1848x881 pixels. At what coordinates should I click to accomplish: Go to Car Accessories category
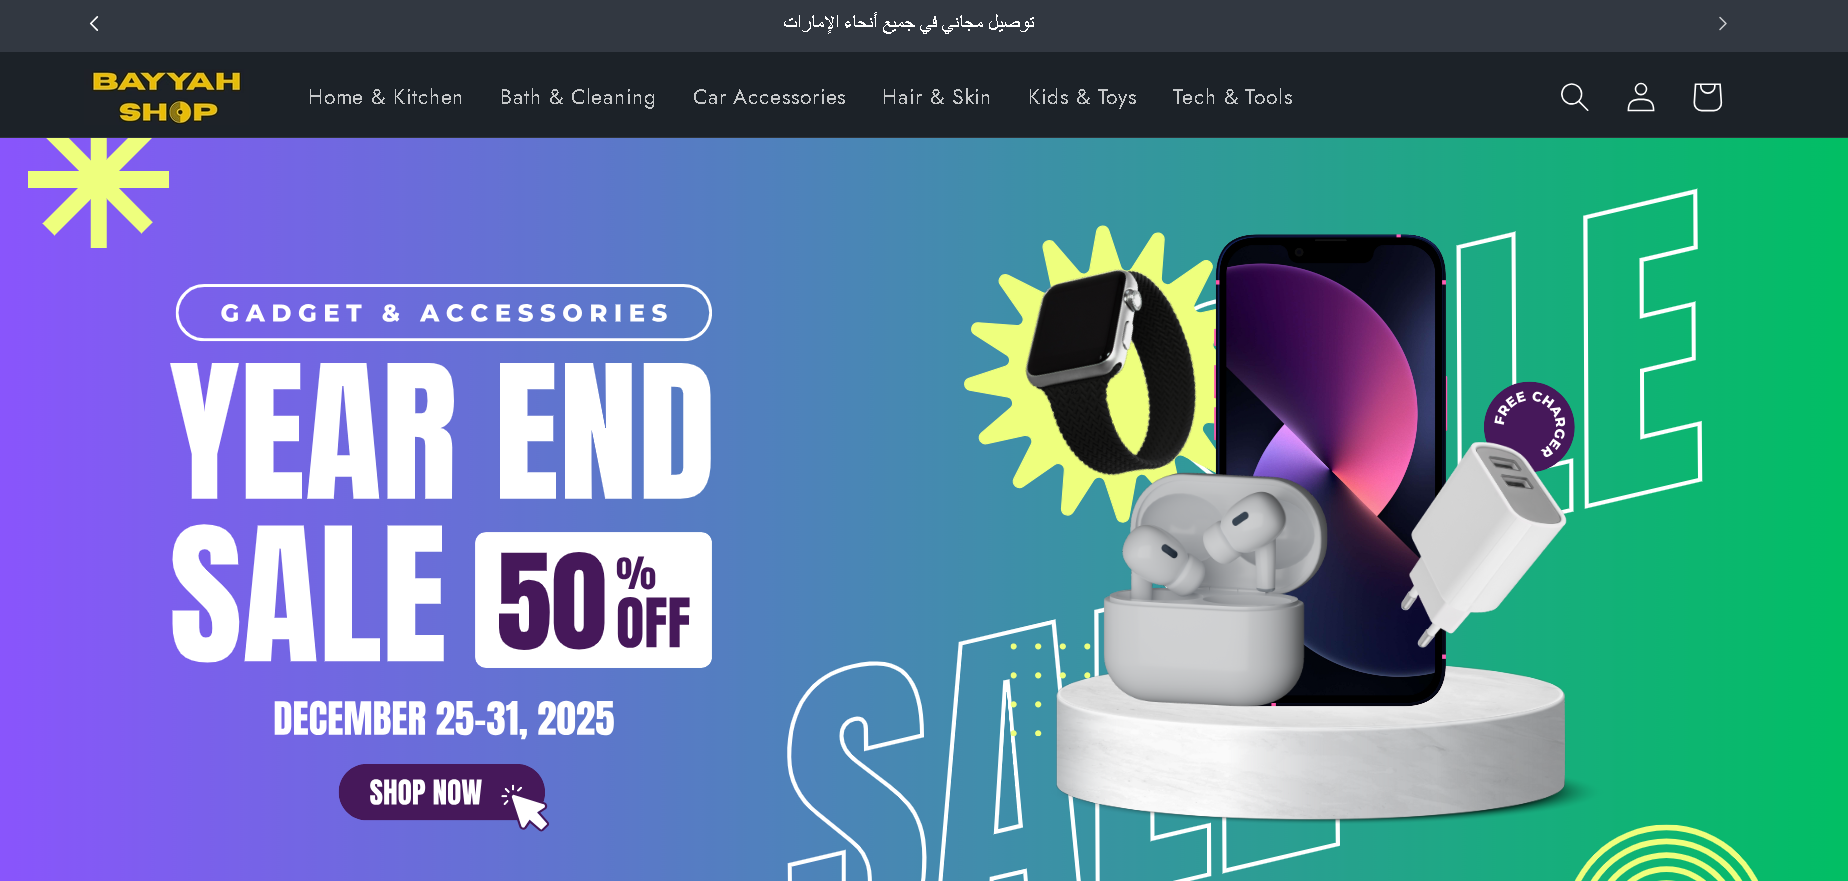[x=769, y=97]
